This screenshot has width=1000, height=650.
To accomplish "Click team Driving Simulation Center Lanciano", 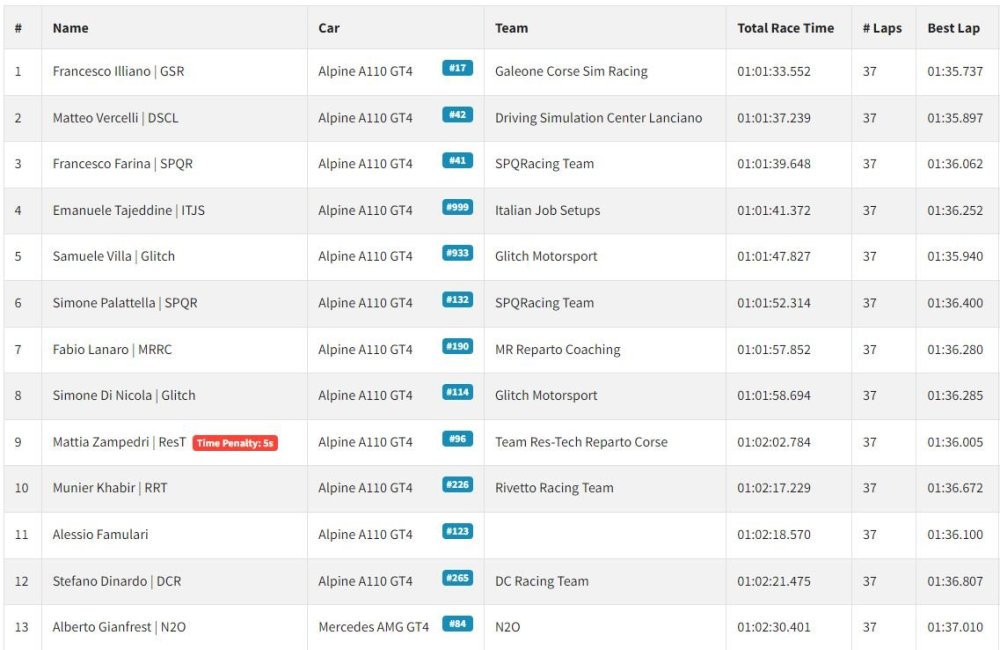I will click(599, 118).
